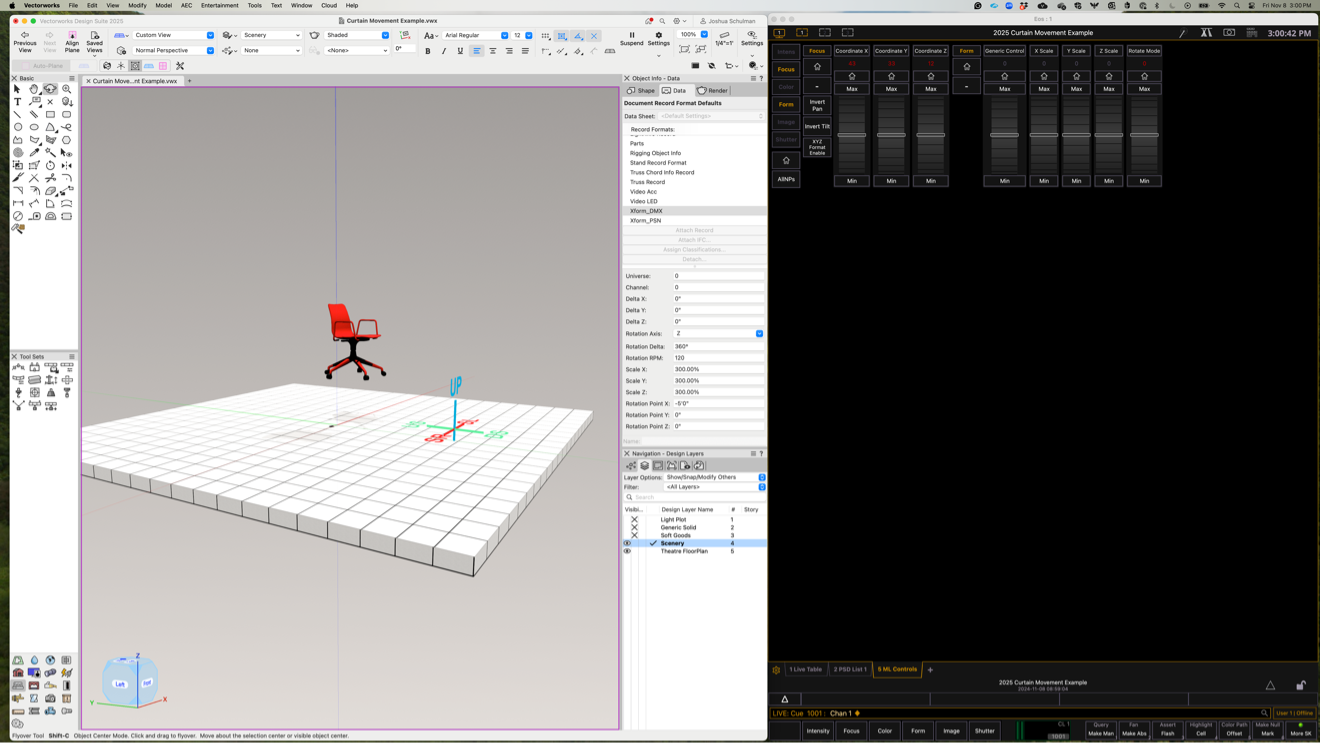The height and width of the screenshot is (745, 1320).
Task: Click the unlock padlock icon in Eos
Action: (1300, 685)
